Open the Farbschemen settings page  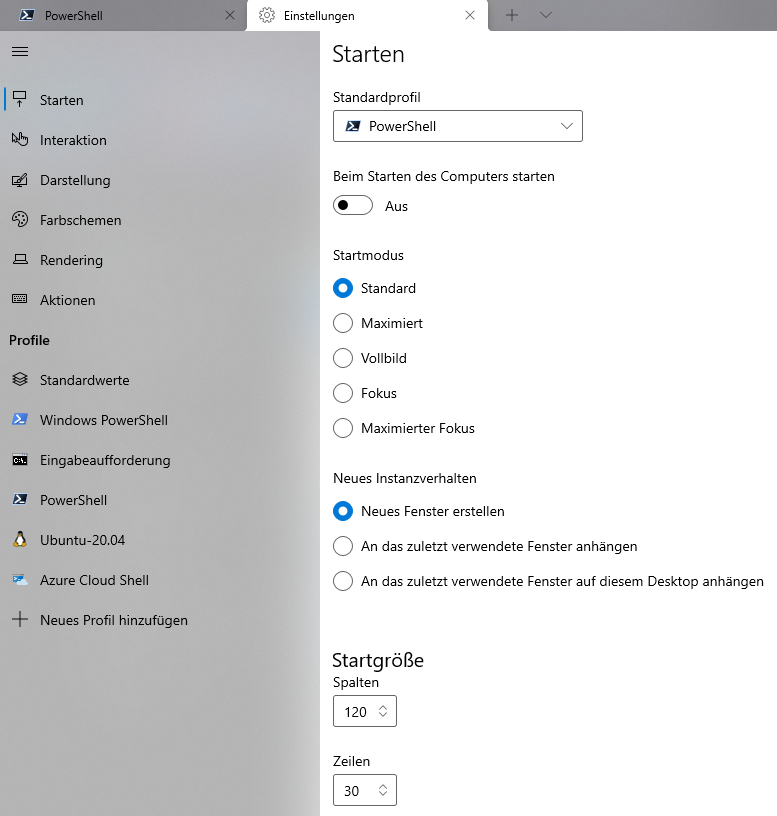160,220
